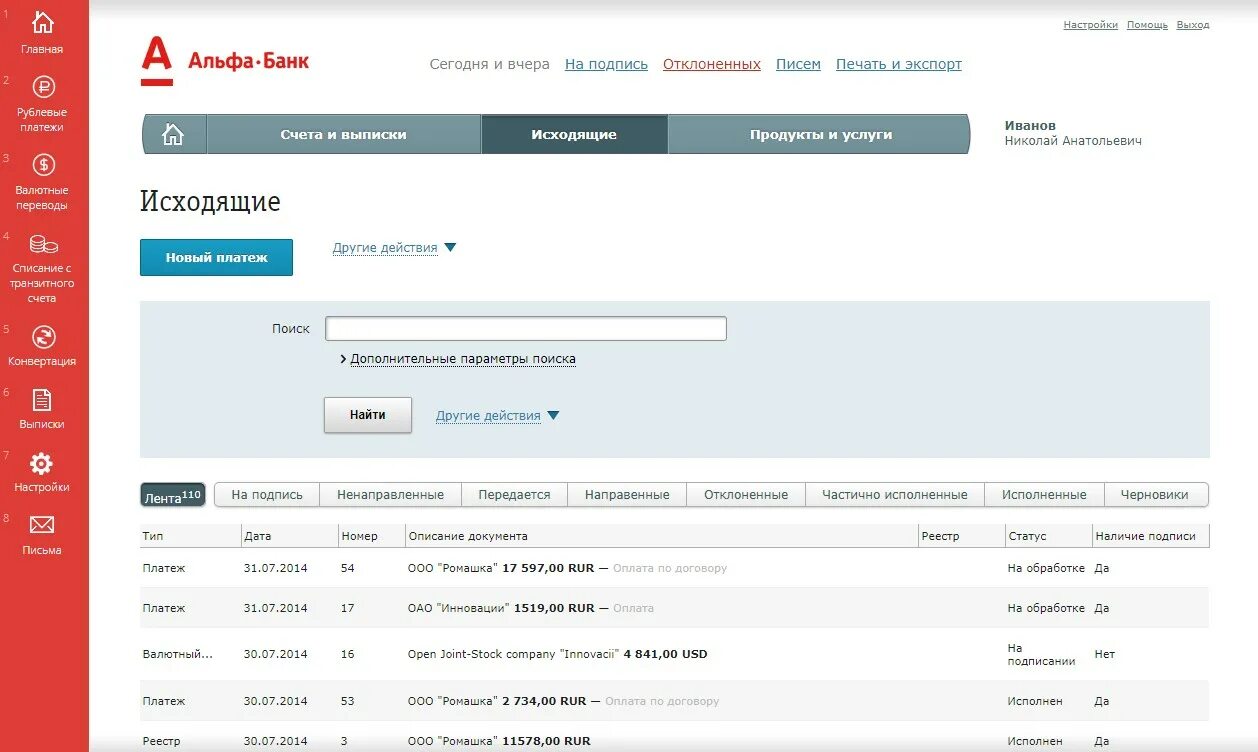1258x752 pixels.
Task: Click the Сегодня и вчера label
Action: (x=490, y=64)
